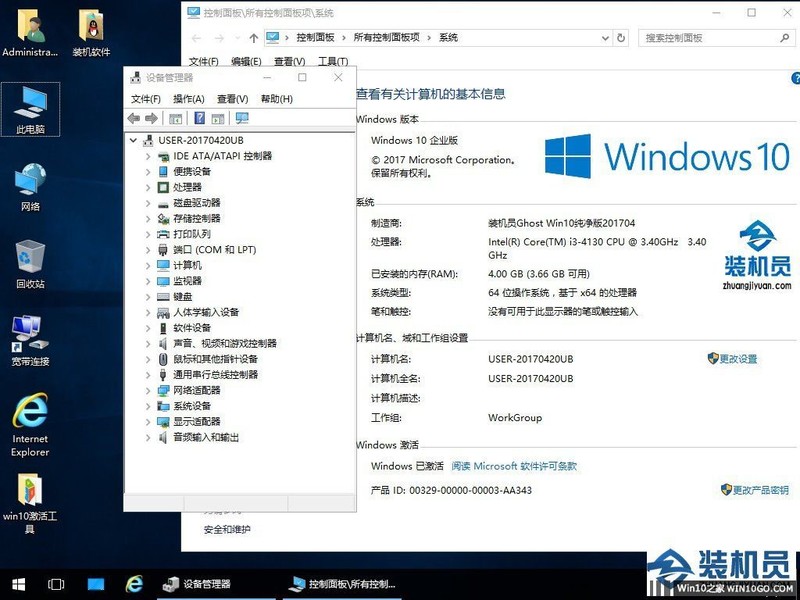Expand the 网络适配器 node
This screenshot has height=600, width=800.
(148, 391)
